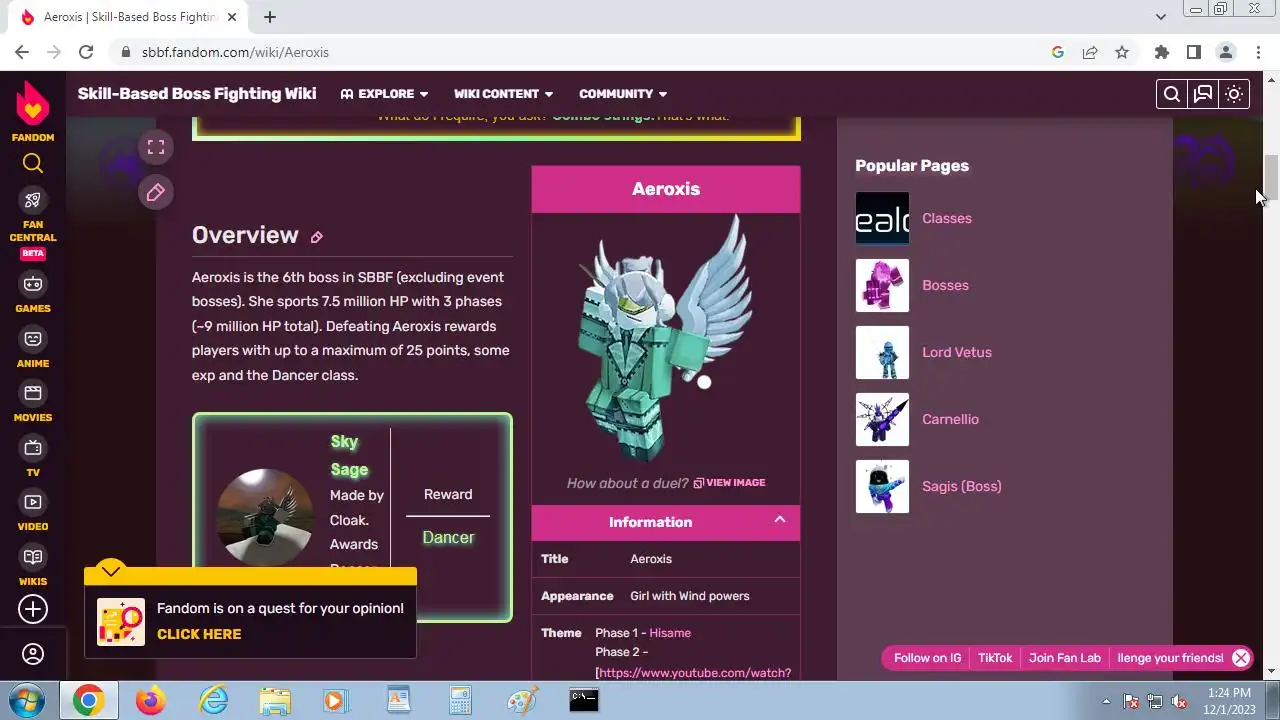Click the start-a-wiki plus icon
Viewport: 1280px width, 720px height.
(33, 608)
